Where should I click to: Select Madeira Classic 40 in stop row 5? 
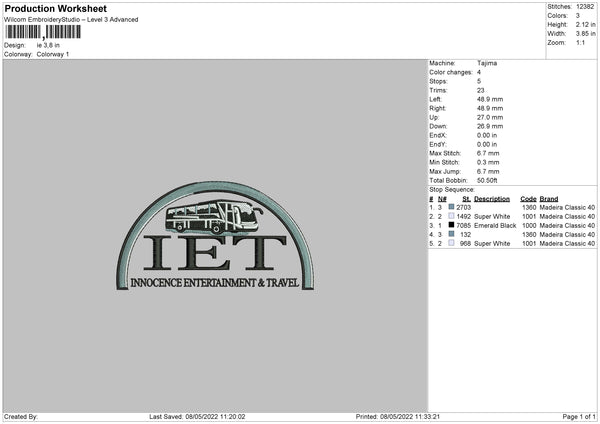tap(567, 243)
